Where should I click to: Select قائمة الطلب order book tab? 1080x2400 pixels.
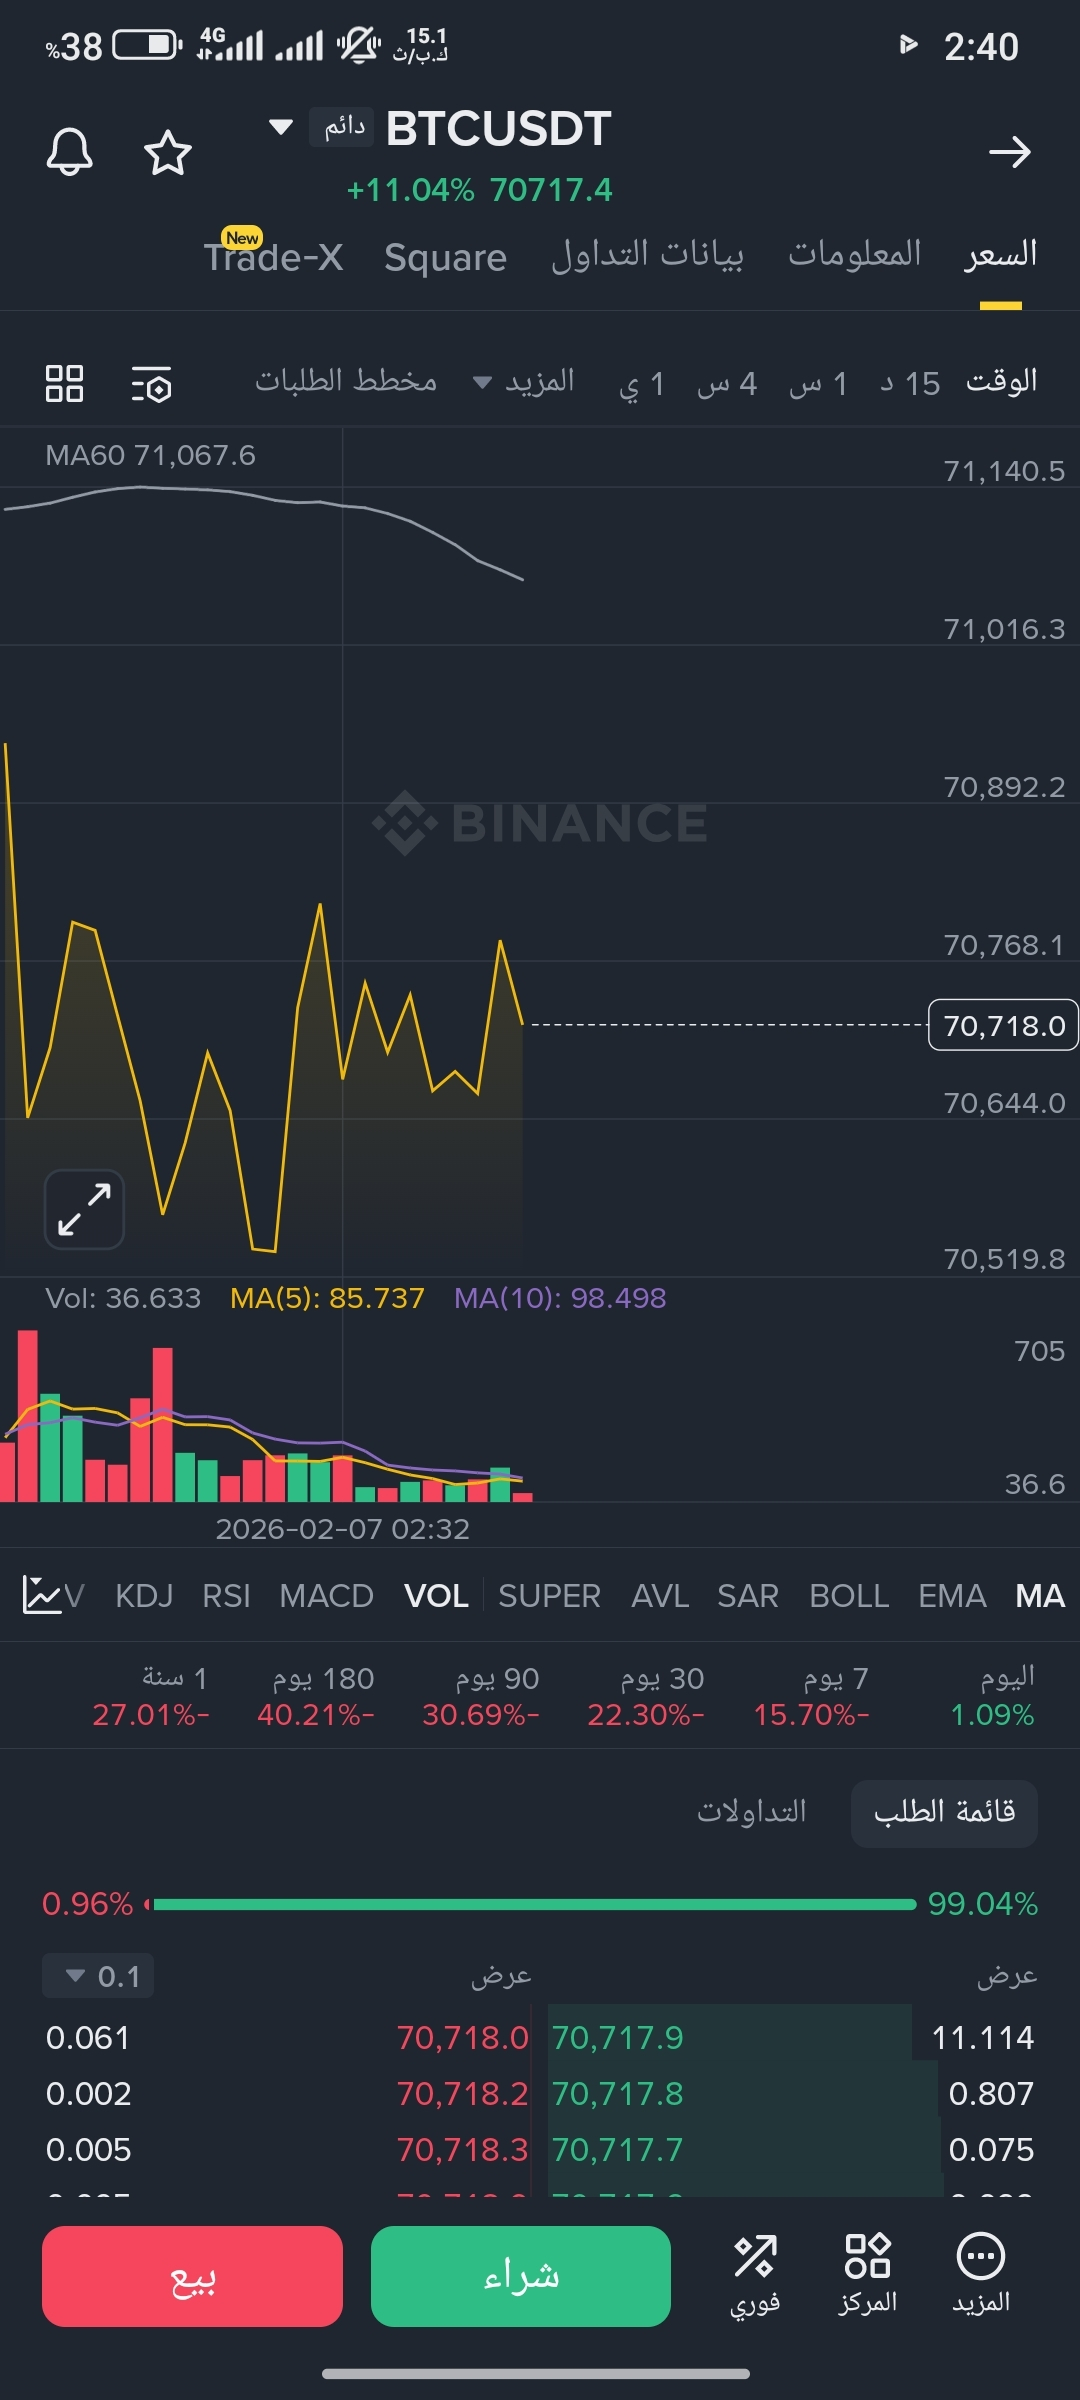(x=944, y=1813)
